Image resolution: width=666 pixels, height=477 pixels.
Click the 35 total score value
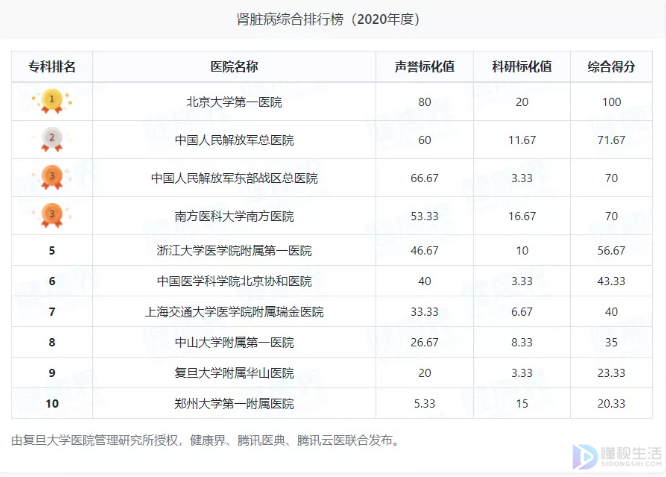coord(611,342)
